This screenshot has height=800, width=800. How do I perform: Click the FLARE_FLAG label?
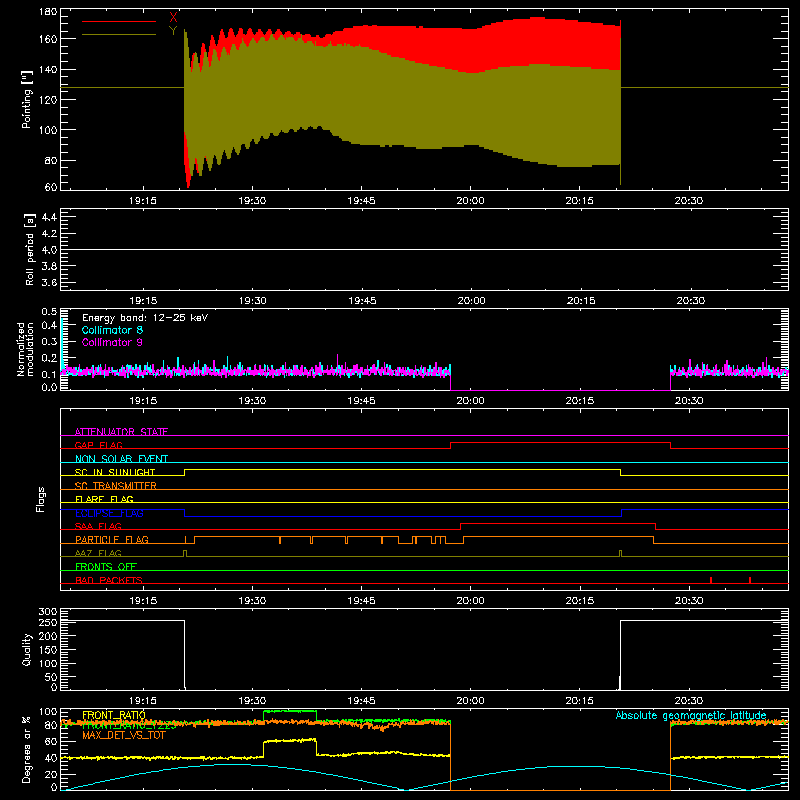104,499
